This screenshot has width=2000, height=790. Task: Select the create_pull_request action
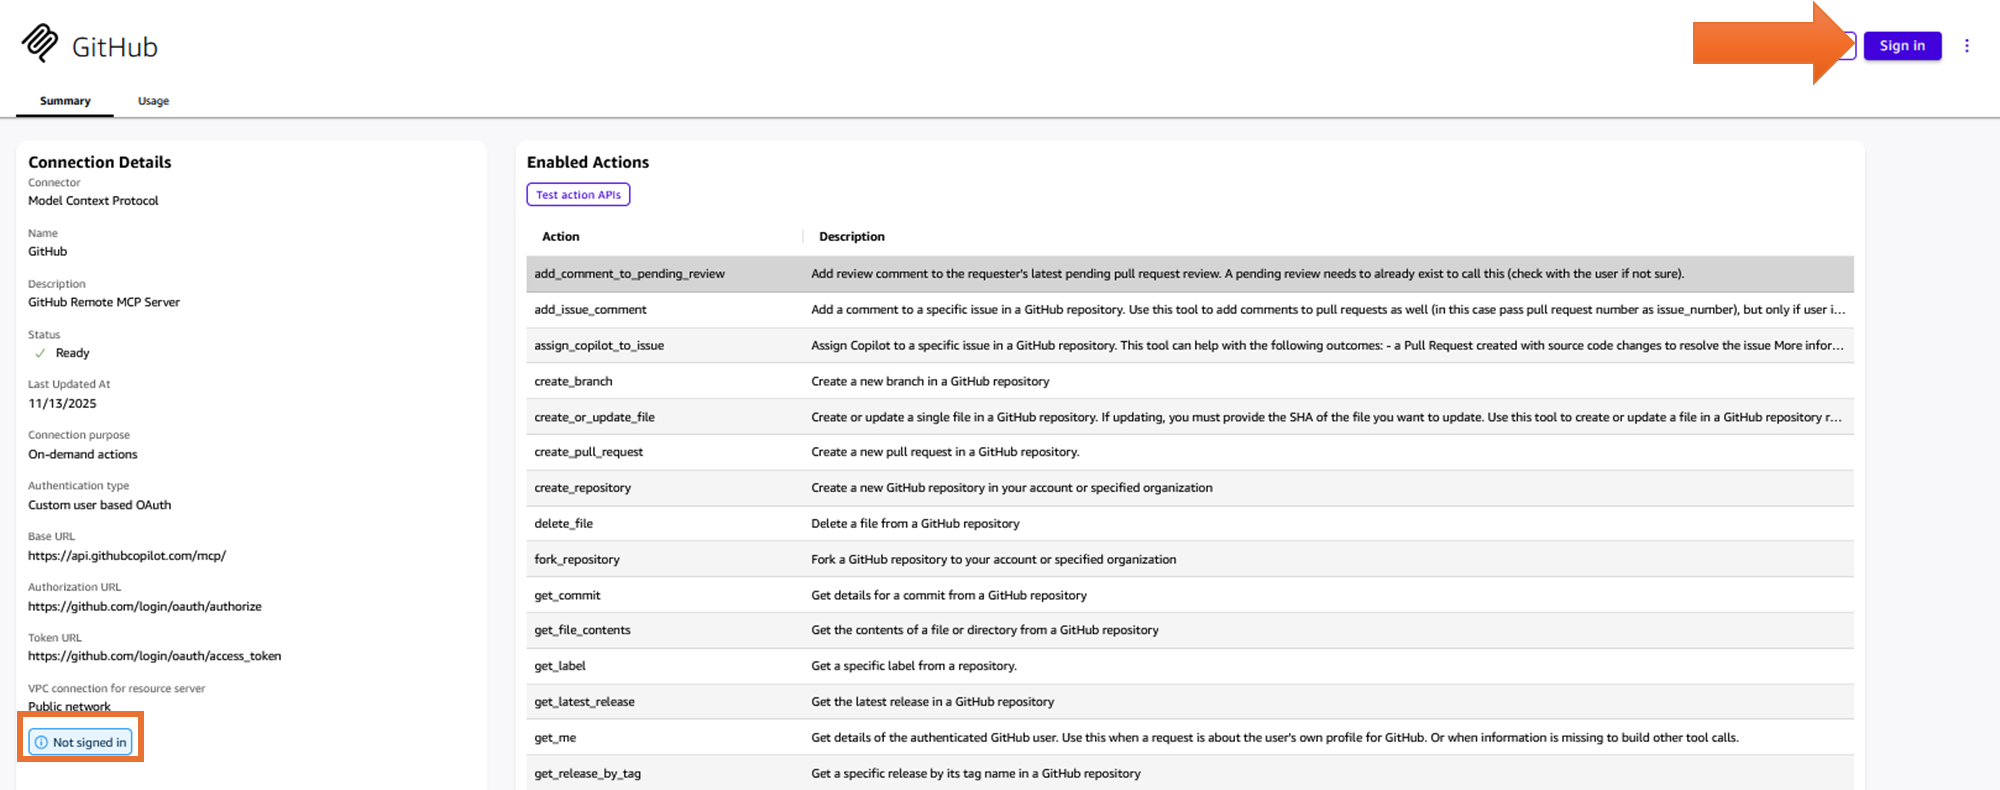click(588, 452)
